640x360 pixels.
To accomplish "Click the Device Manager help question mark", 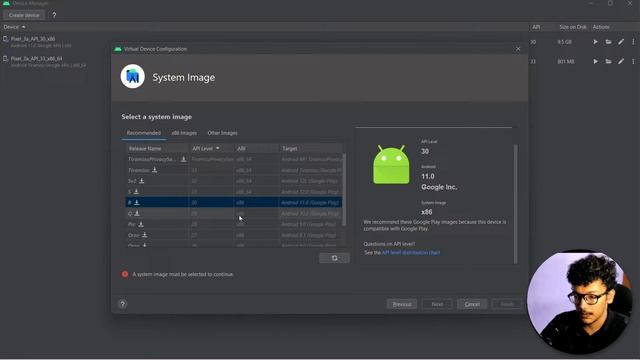I will [54, 15].
